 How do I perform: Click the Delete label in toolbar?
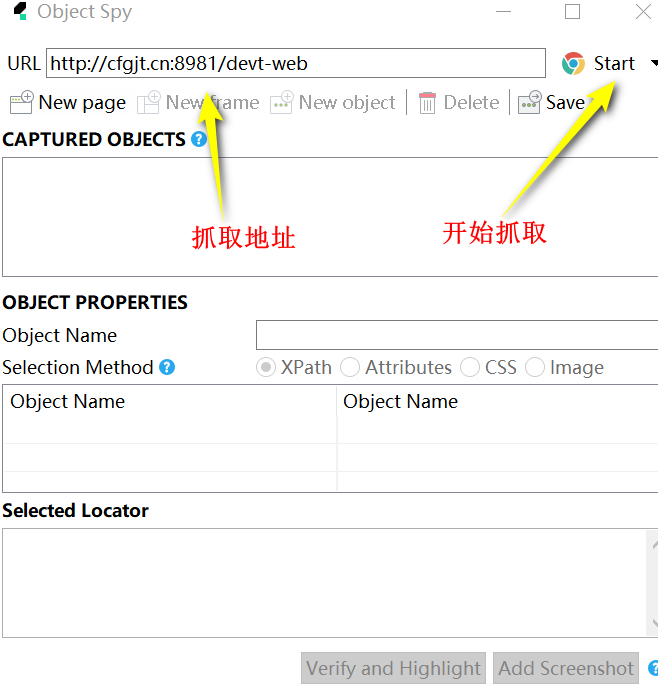tap(471, 103)
